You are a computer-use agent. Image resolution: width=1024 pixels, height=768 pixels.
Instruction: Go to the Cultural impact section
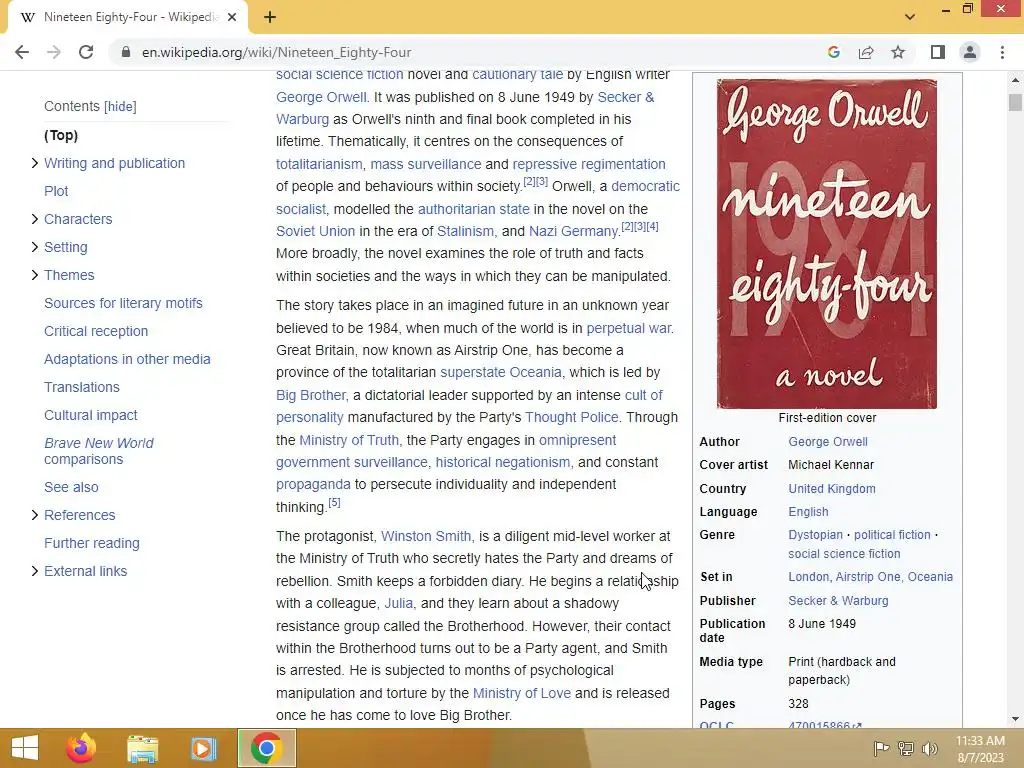[91, 415]
